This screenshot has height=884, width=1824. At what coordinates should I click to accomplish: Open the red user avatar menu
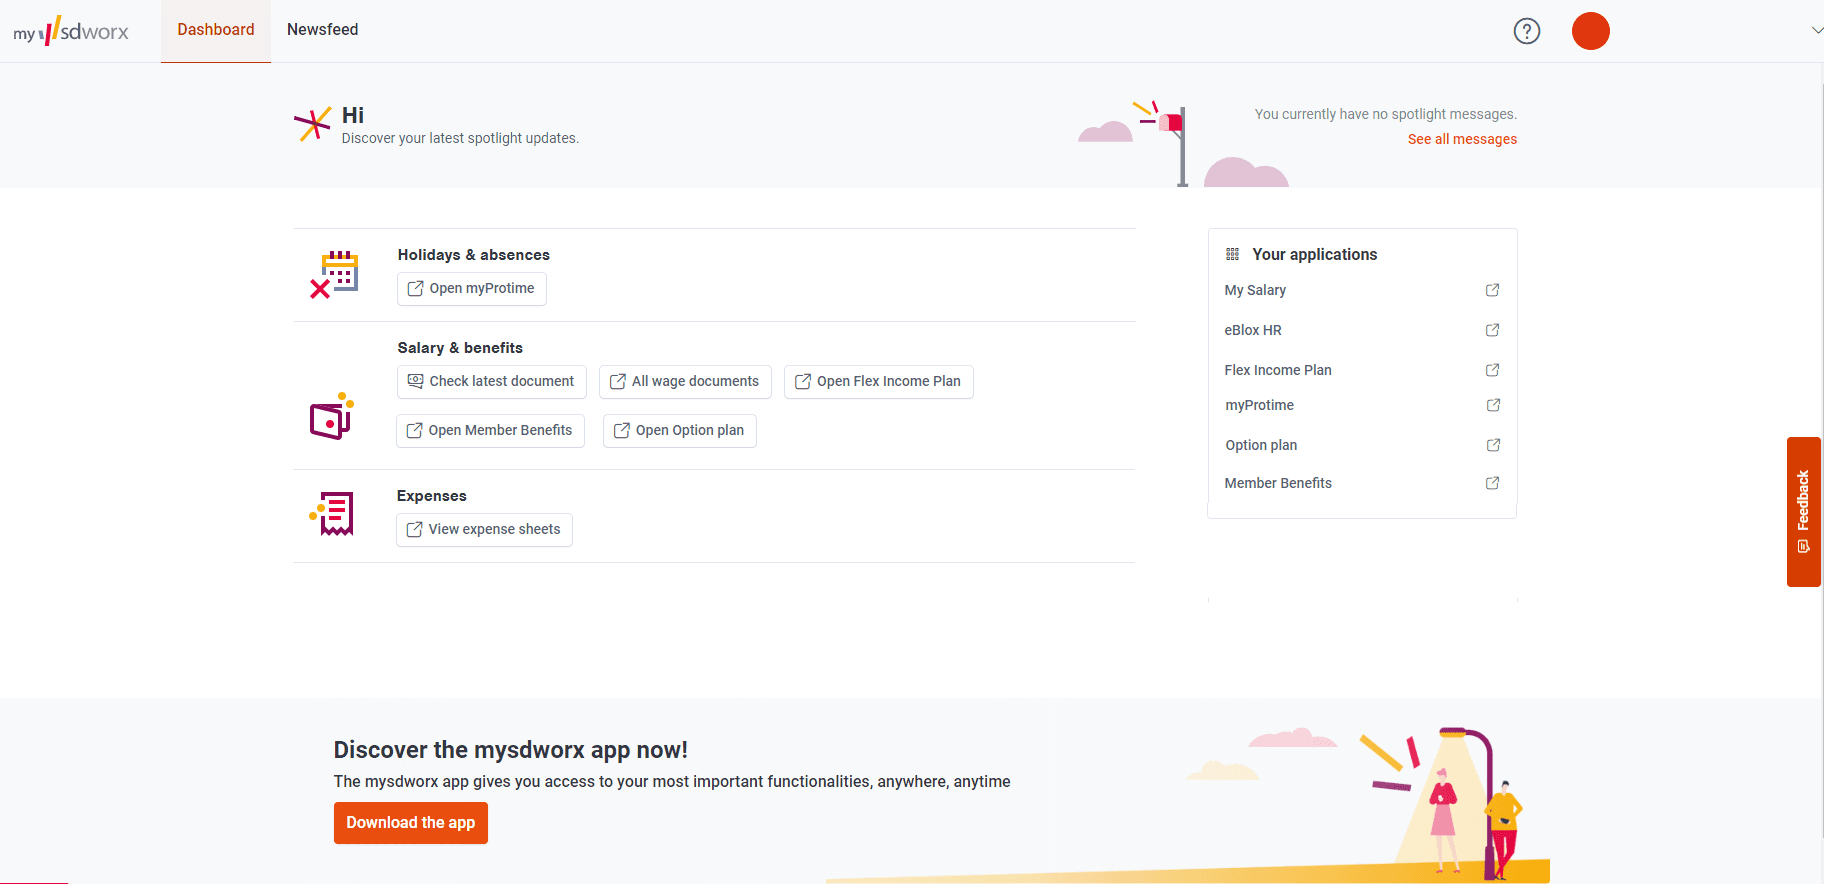[1591, 31]
